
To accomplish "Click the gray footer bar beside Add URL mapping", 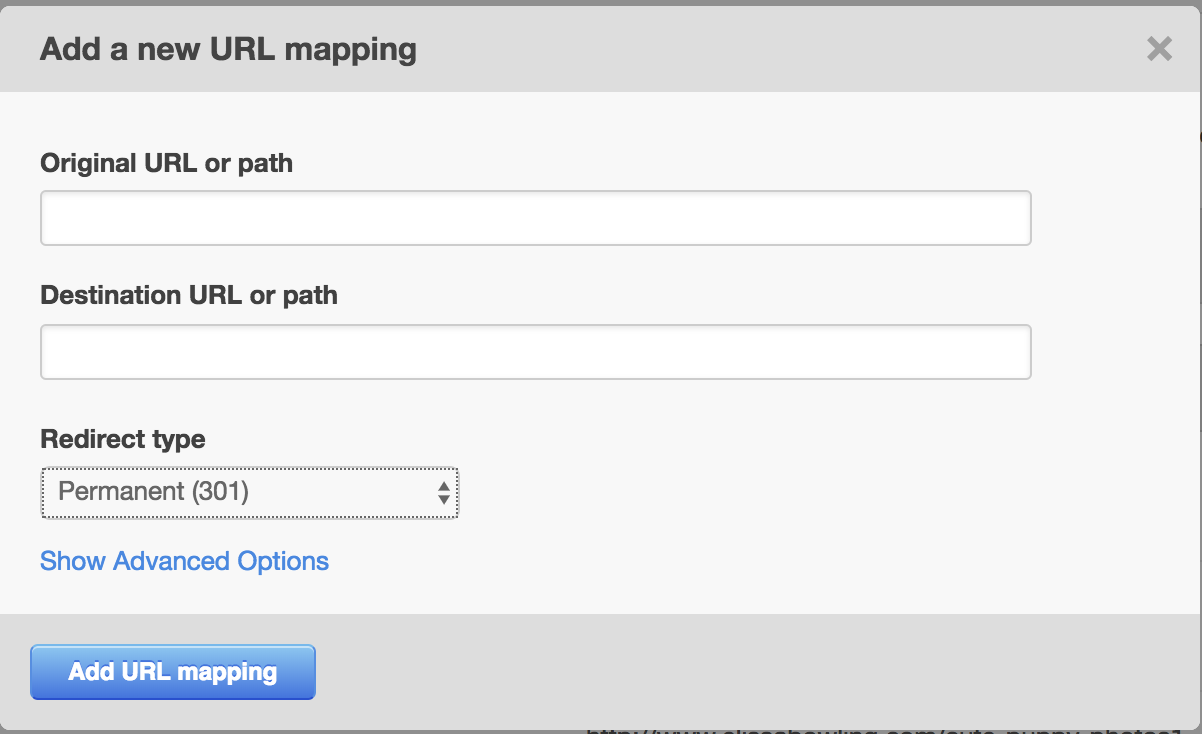I will (x=750, y=672).
